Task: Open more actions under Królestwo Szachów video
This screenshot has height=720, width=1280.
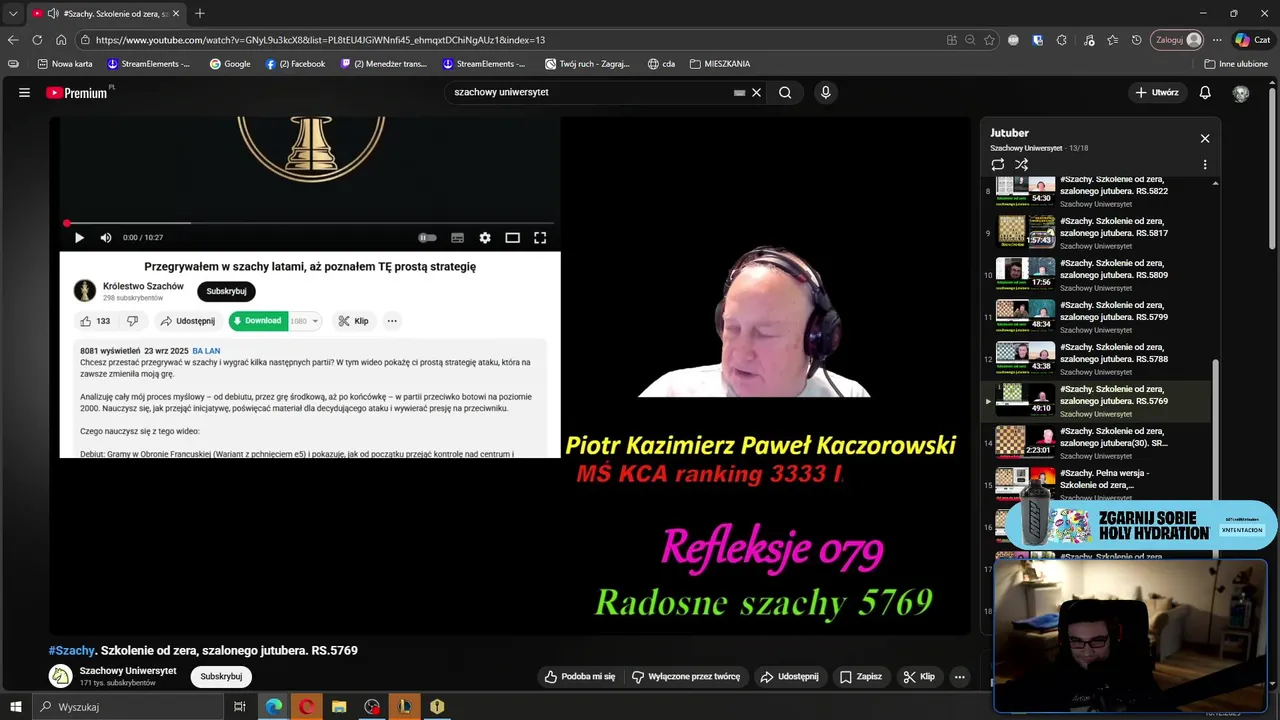Action: (392, 321)
